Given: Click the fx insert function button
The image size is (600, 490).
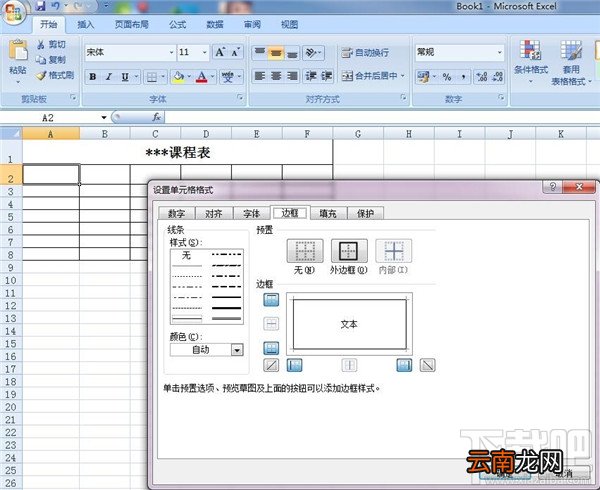Looking at the screenshot, I should pyautogui.click(x=157, y=117).
